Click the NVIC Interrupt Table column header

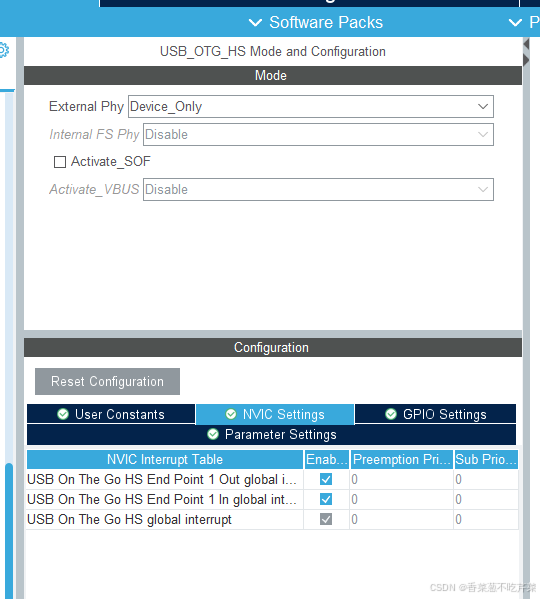coord(165,460)
